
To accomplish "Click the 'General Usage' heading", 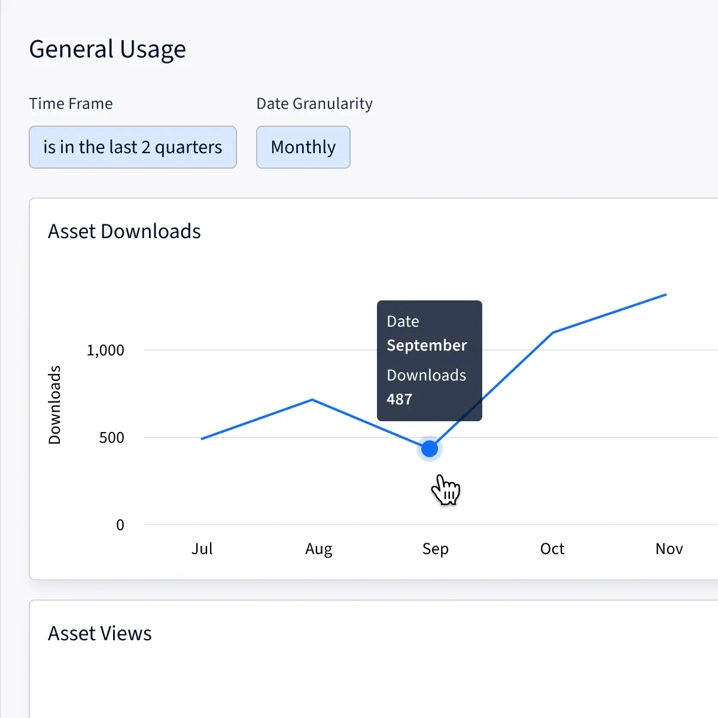I will coord(108,49).
